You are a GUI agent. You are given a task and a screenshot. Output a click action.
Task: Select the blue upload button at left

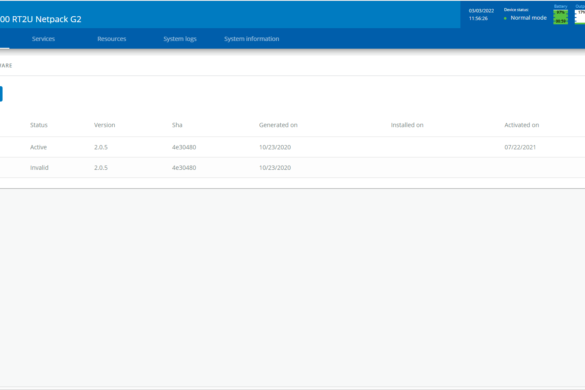pos(1,94)
